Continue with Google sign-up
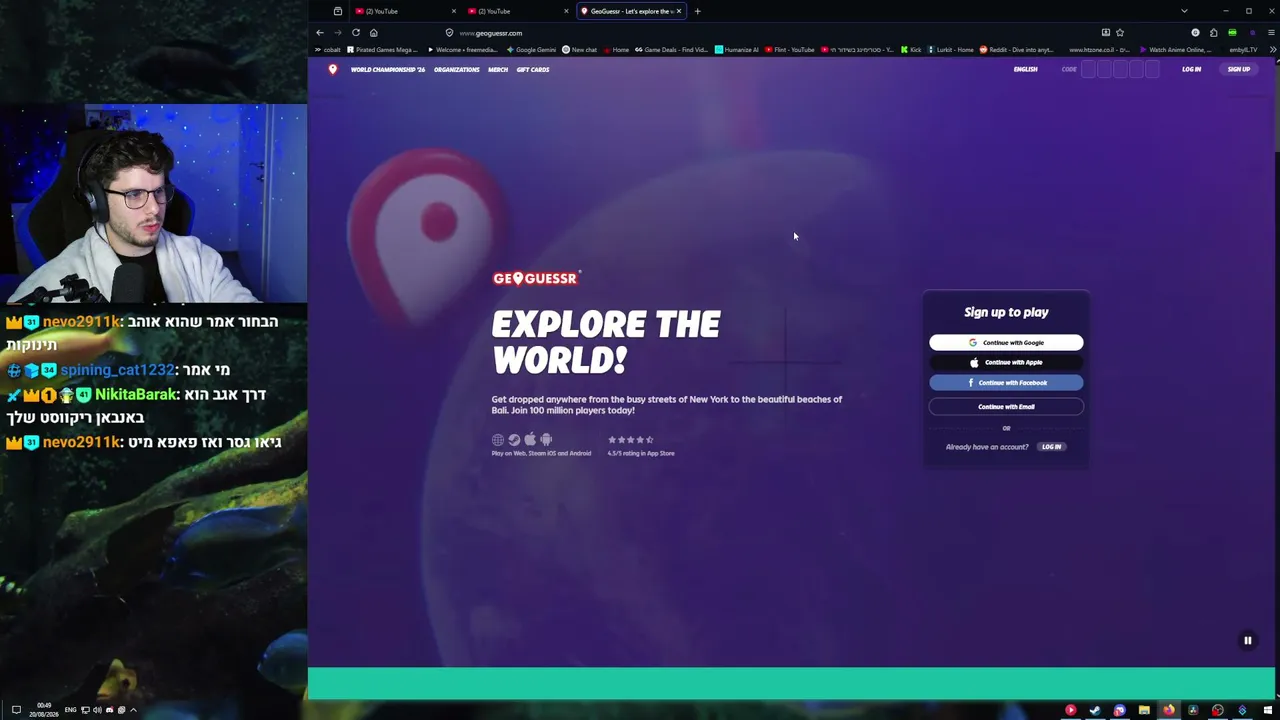Screen dimensions: 1280x720 1006,343
